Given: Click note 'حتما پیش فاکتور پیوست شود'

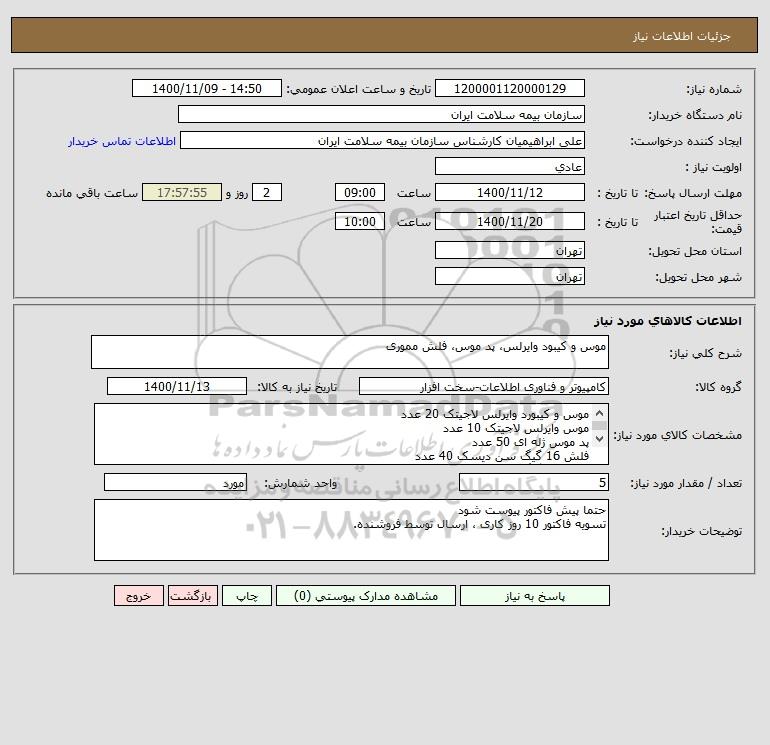Looking at the screenshot, I should coord(532,511).
